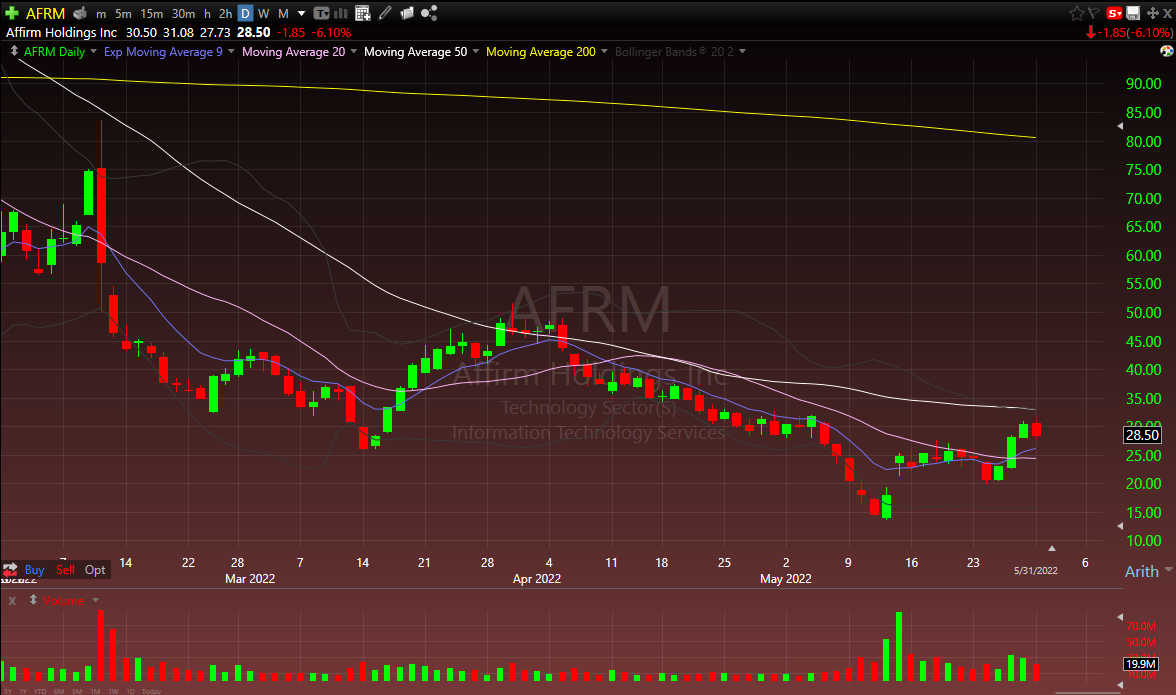This screenshot has width=1176, height=695.
Task: Click the 19.9M volume value label
Action: pos(1141,664)
